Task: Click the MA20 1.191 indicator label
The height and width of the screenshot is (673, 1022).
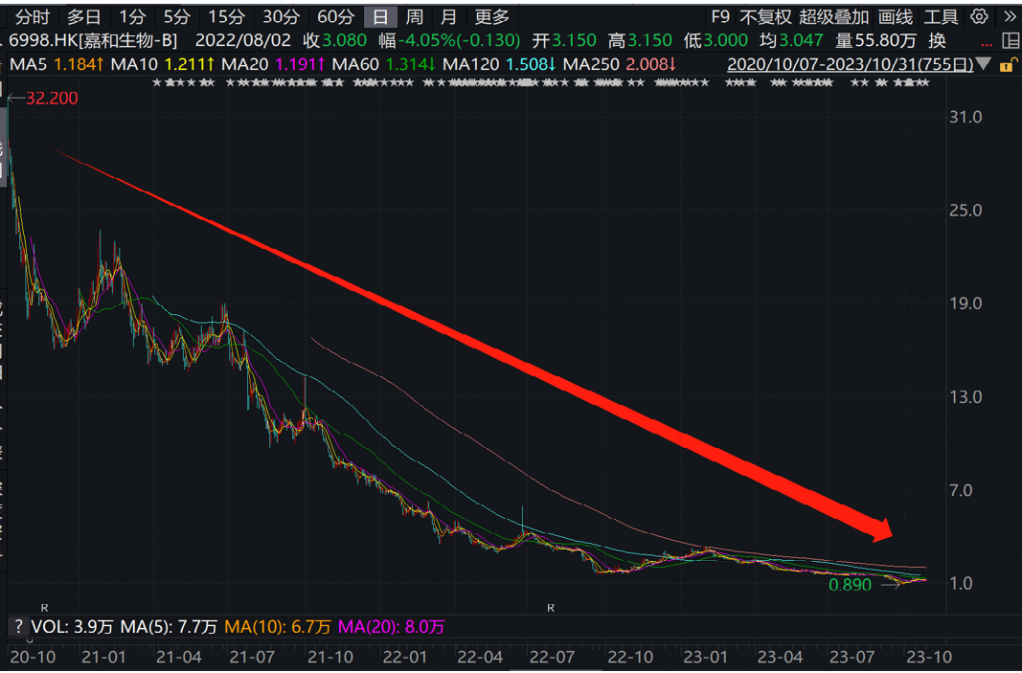Action: pos(272,64)
